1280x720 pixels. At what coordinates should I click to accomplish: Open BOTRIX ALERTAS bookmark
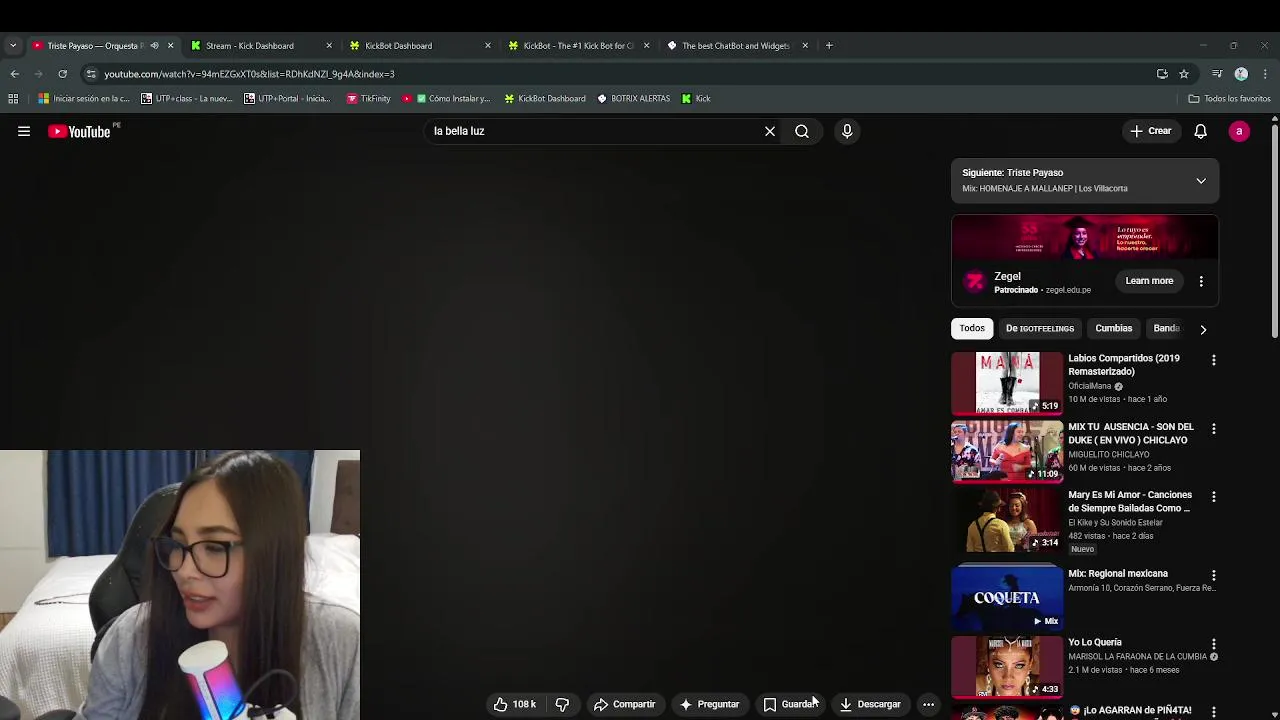pos(634,98)
